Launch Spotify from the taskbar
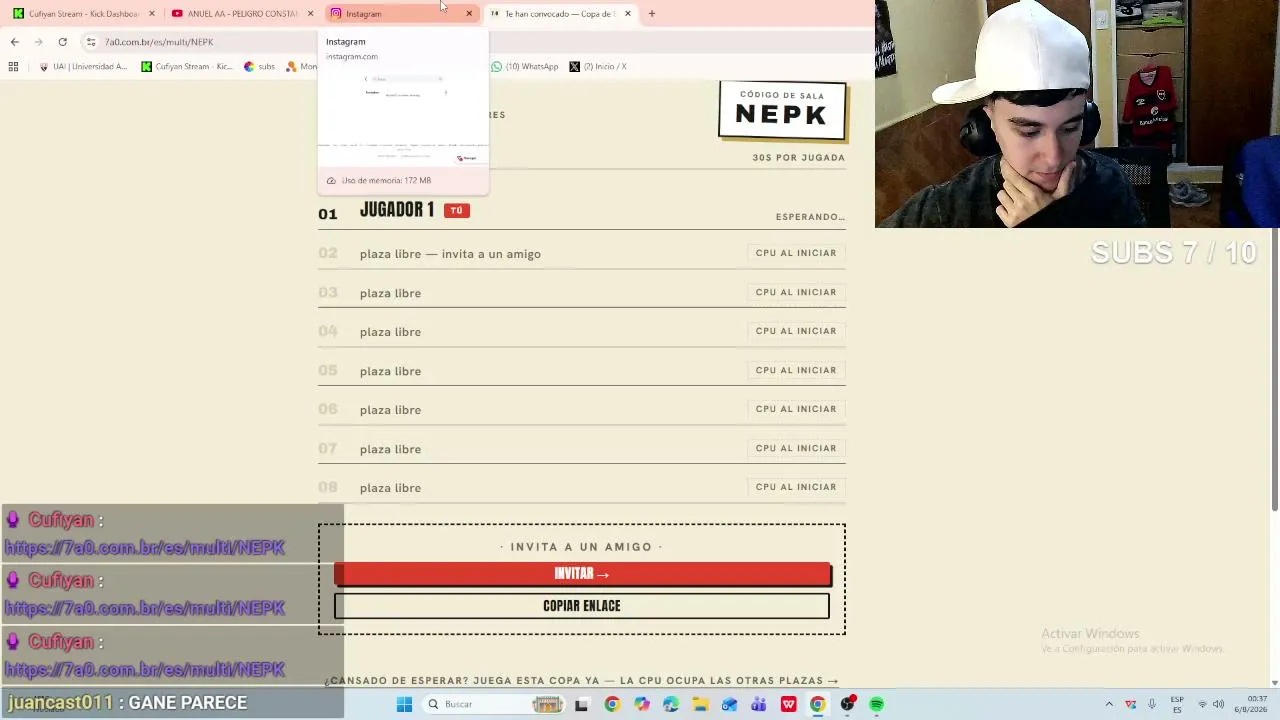 [876, 704]
